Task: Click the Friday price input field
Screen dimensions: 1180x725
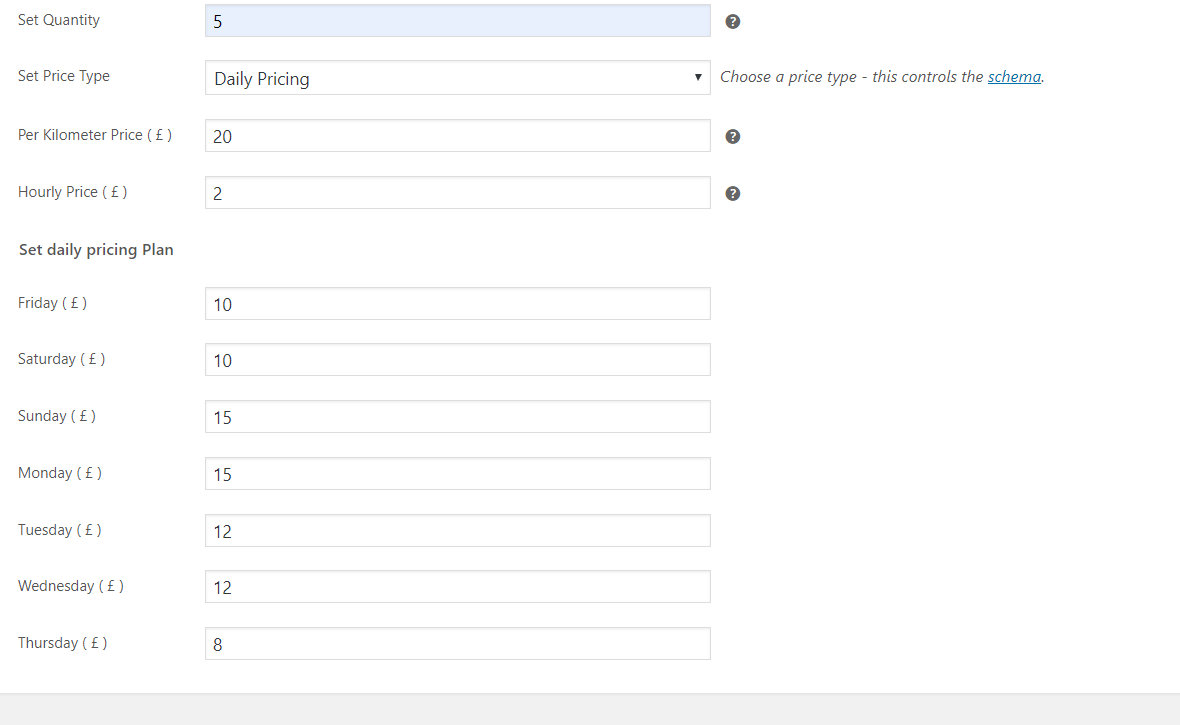Action: click(457, 304)
